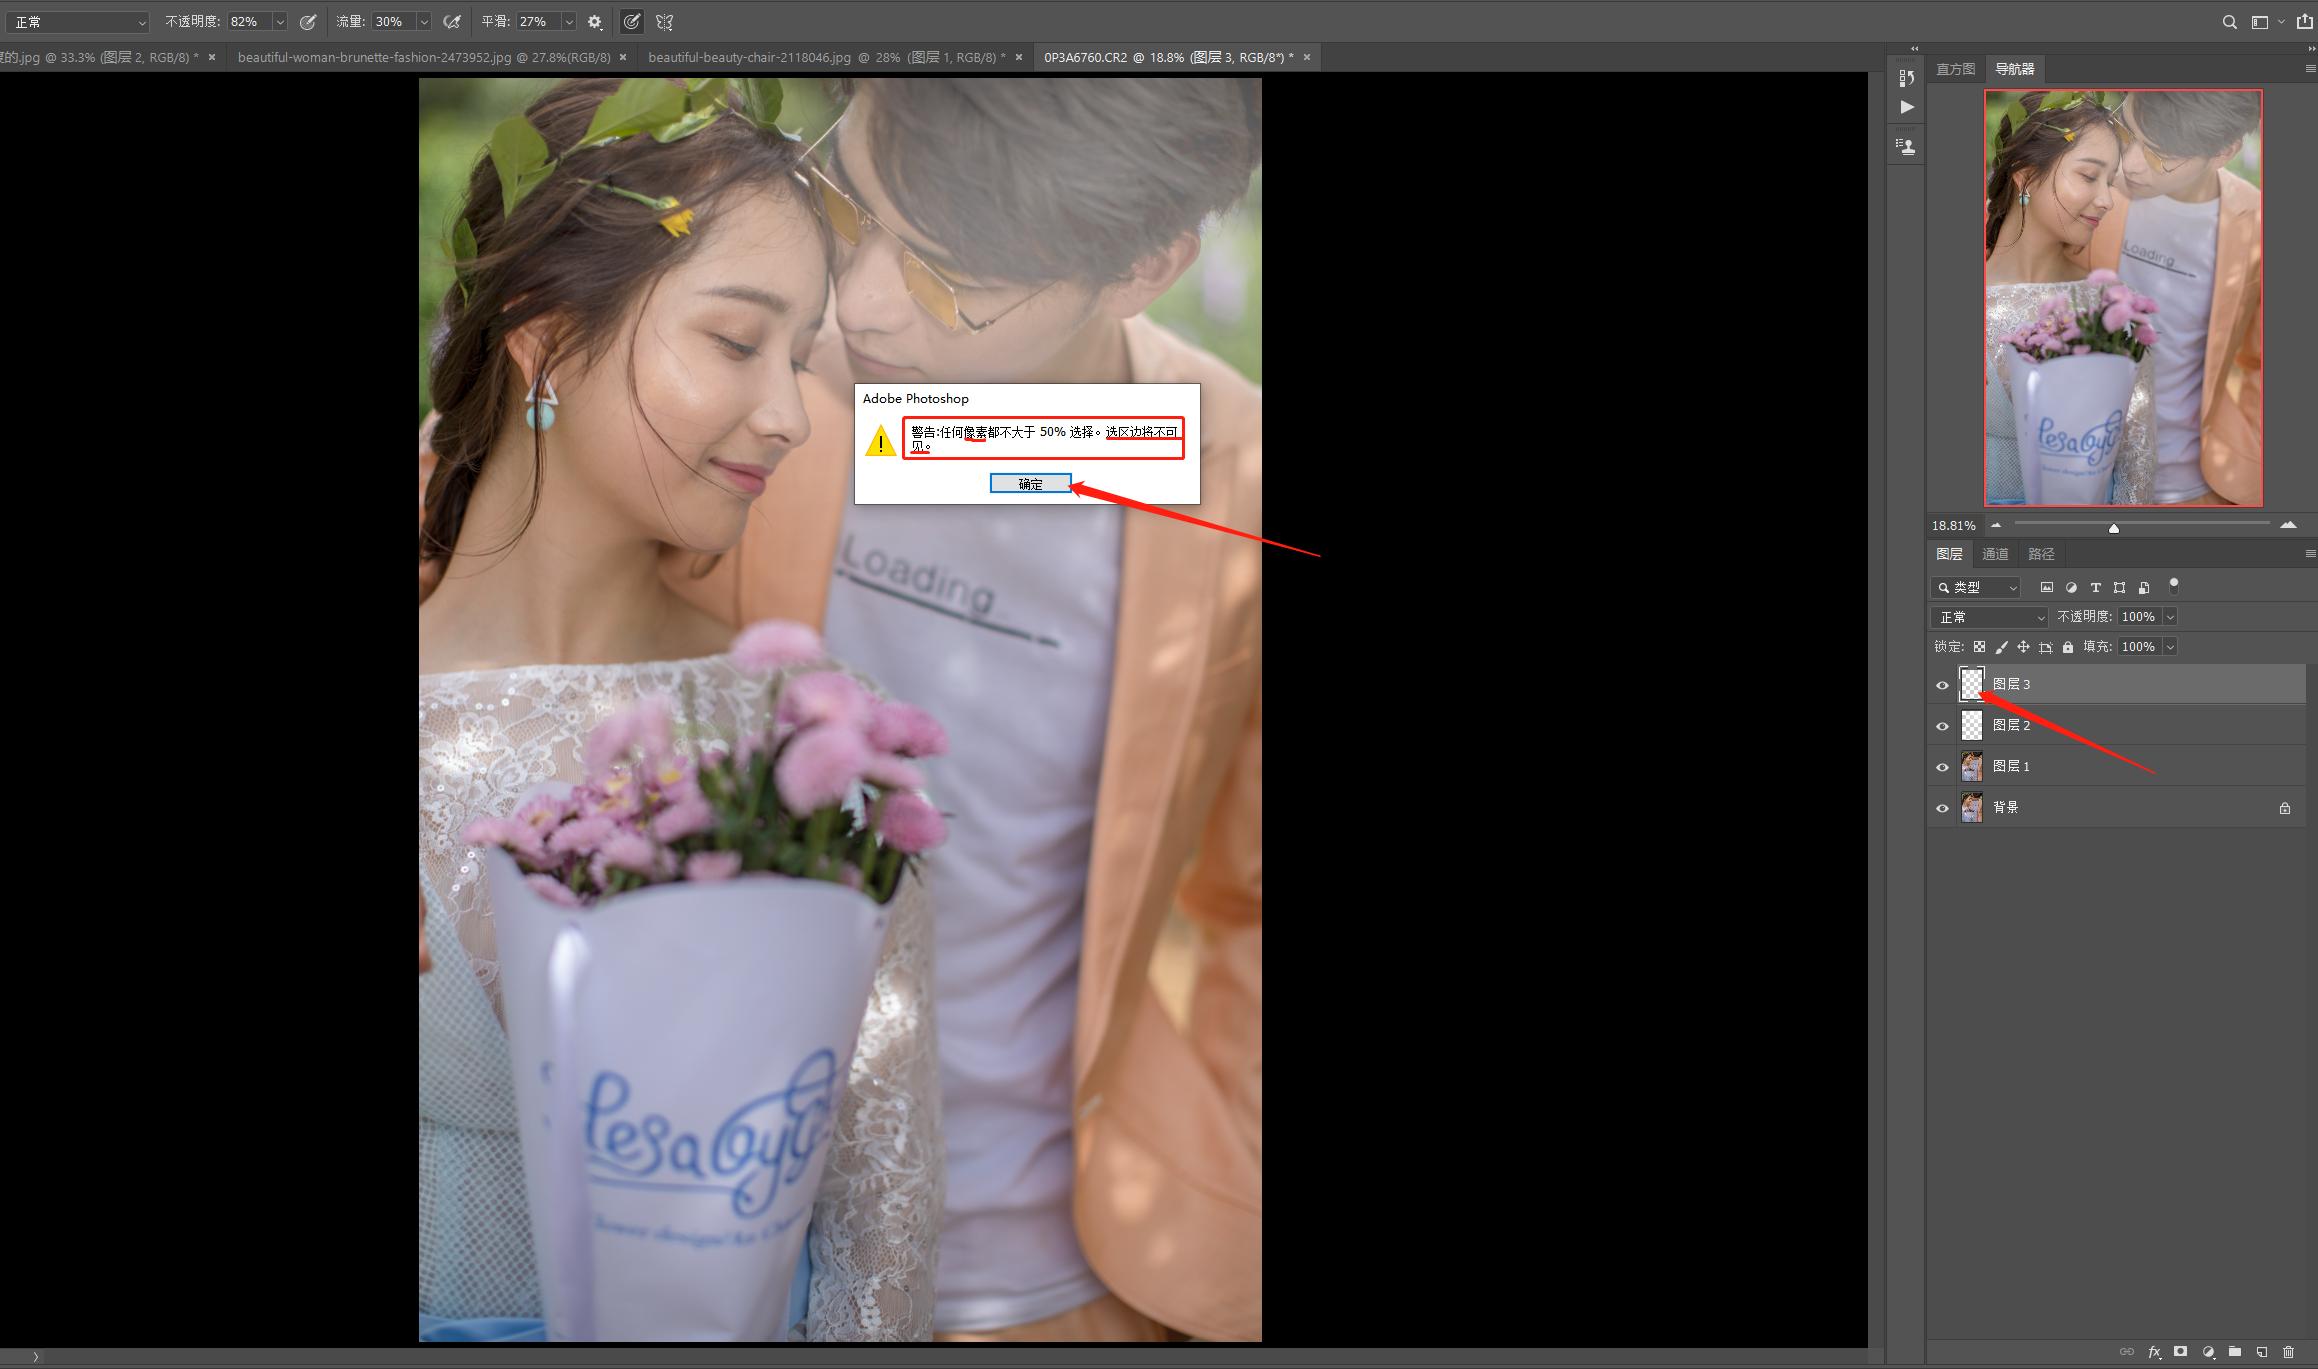Open the 类型 layer filter dropdown
This screenshot has width=2318, height=1369.
coord(1977,588)
